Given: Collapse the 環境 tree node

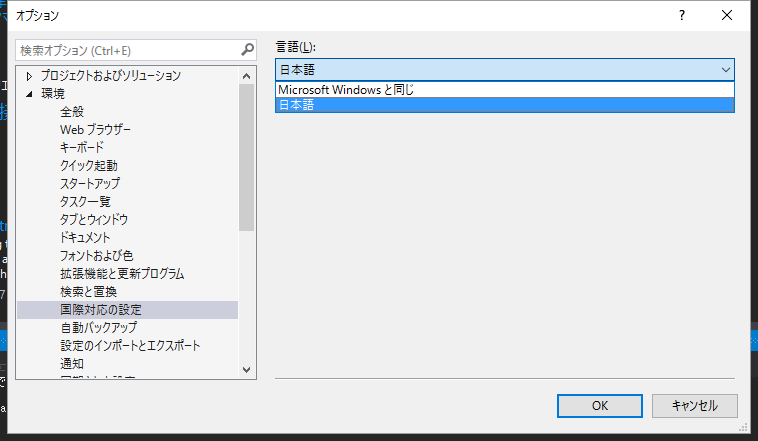Looking at the screenshot, I should point(29,94).
